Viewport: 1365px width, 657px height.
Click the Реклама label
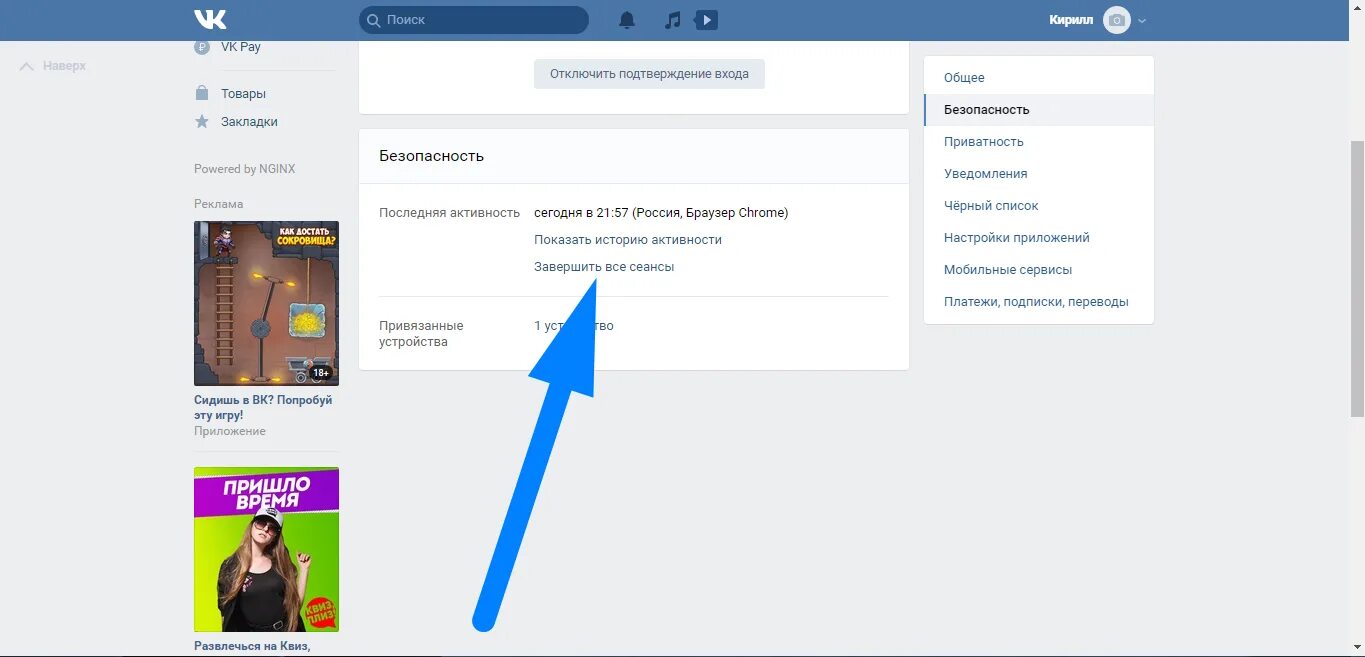point(219,204)
